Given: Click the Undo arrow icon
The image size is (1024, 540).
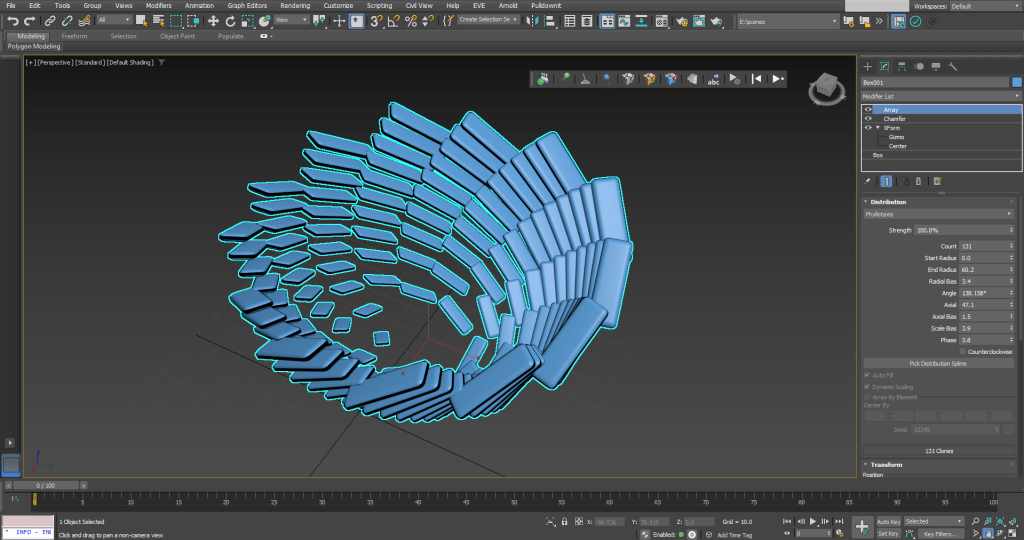Looking at the screenshot, I should click(12, 20).
